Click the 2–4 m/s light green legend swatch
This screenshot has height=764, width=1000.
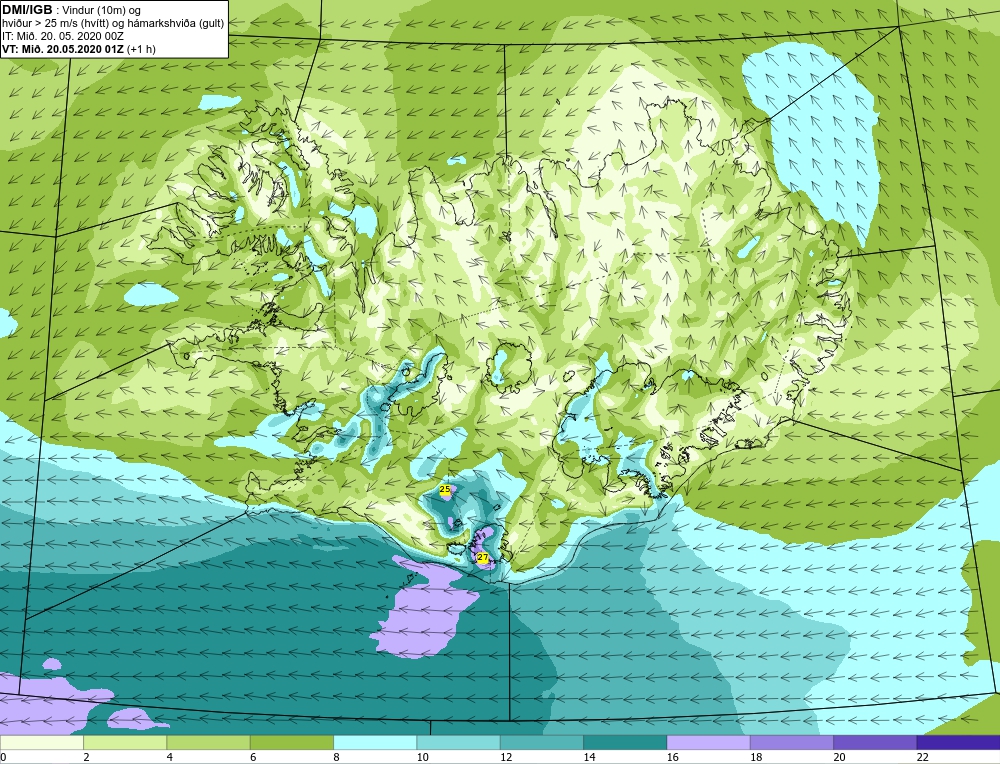coord(125,742)
